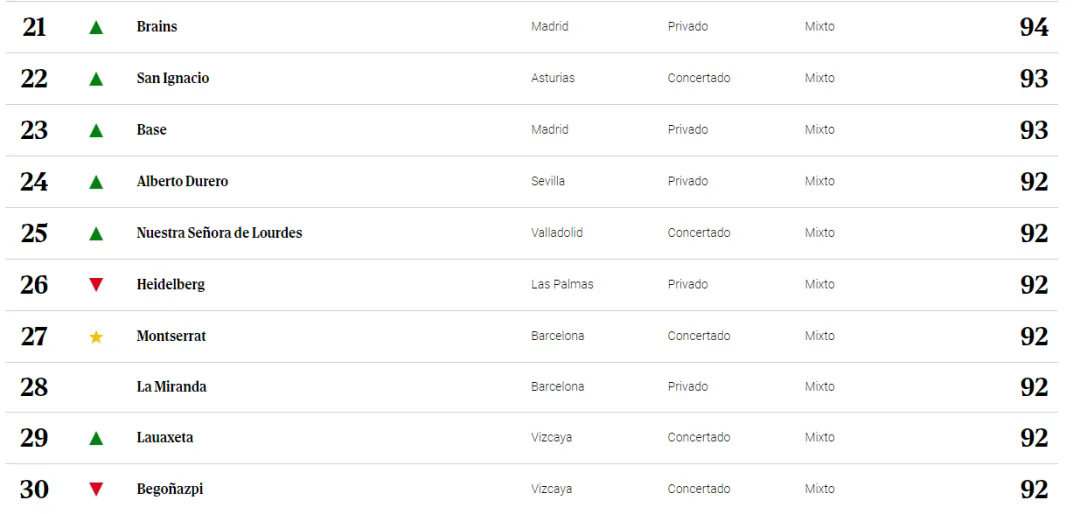Viewport: 1080px width, 514px height.
Task: Click the green arrow for Alberto Durero
Action: [96, 182]
